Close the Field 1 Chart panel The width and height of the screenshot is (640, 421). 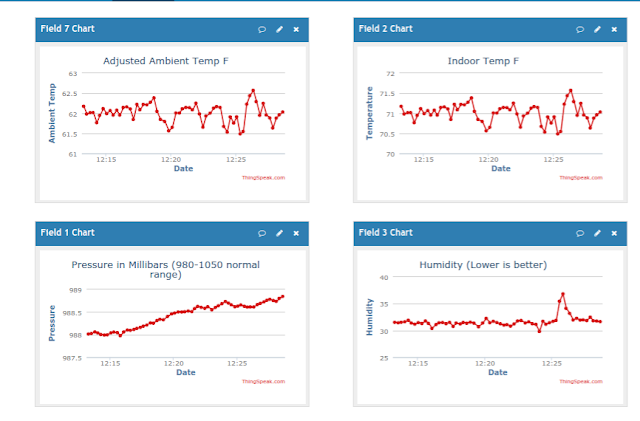tap(296, 233)
